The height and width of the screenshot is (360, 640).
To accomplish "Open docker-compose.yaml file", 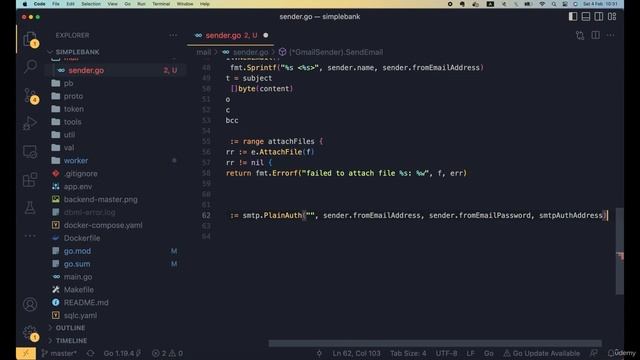I will pos(103,225).
